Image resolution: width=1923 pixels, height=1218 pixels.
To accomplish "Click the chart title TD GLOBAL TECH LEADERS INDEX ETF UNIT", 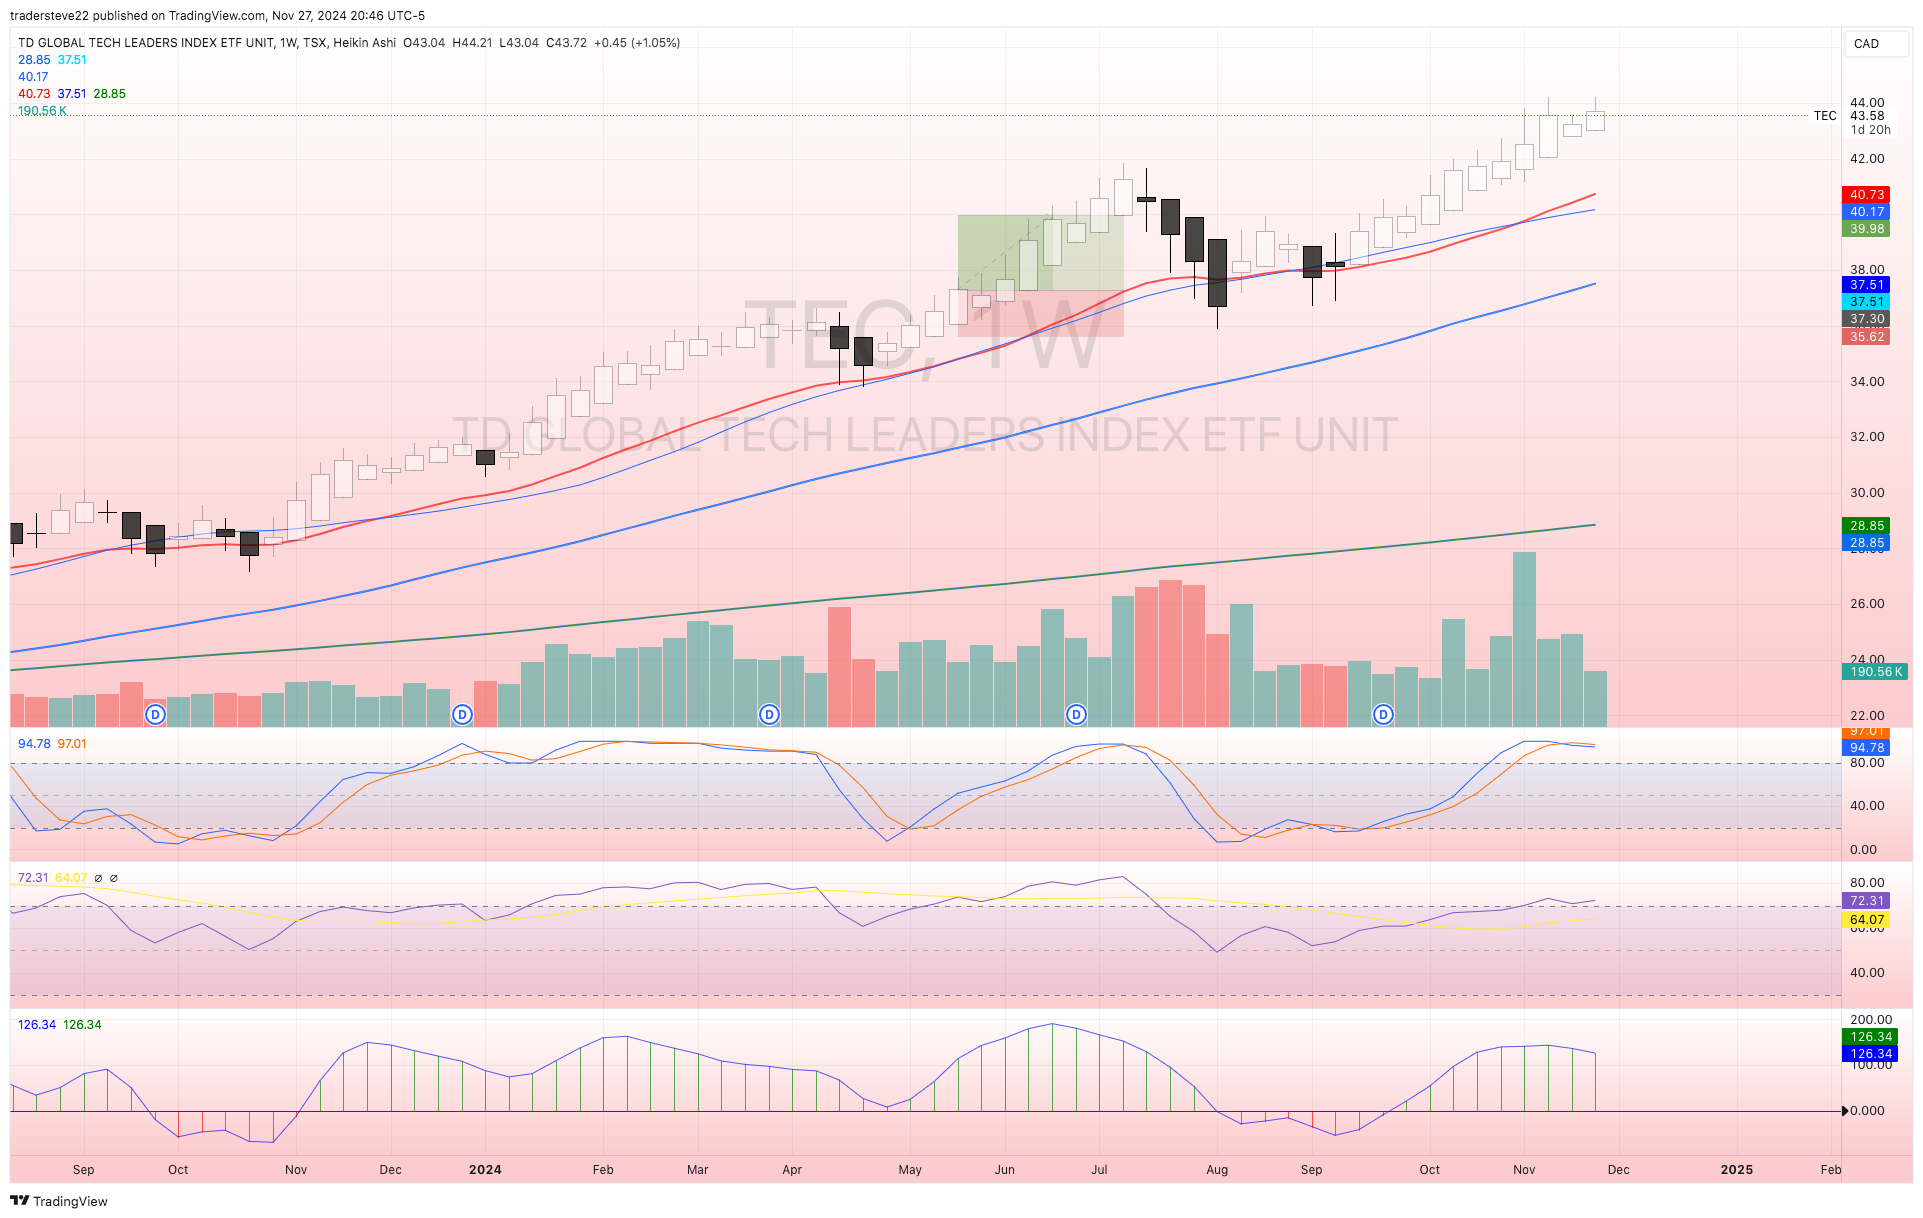I will (146, 43).
